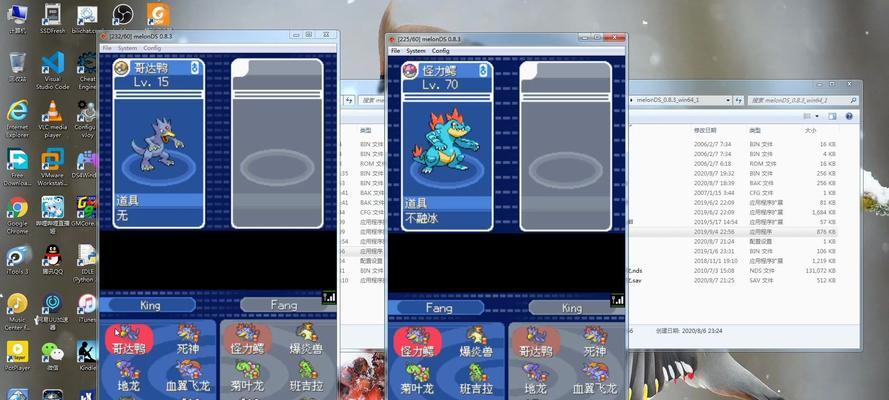This screenshot has width=889, height=400.
Task: Open 微信 desktop shortcut
Action: (x=52, y=356)
